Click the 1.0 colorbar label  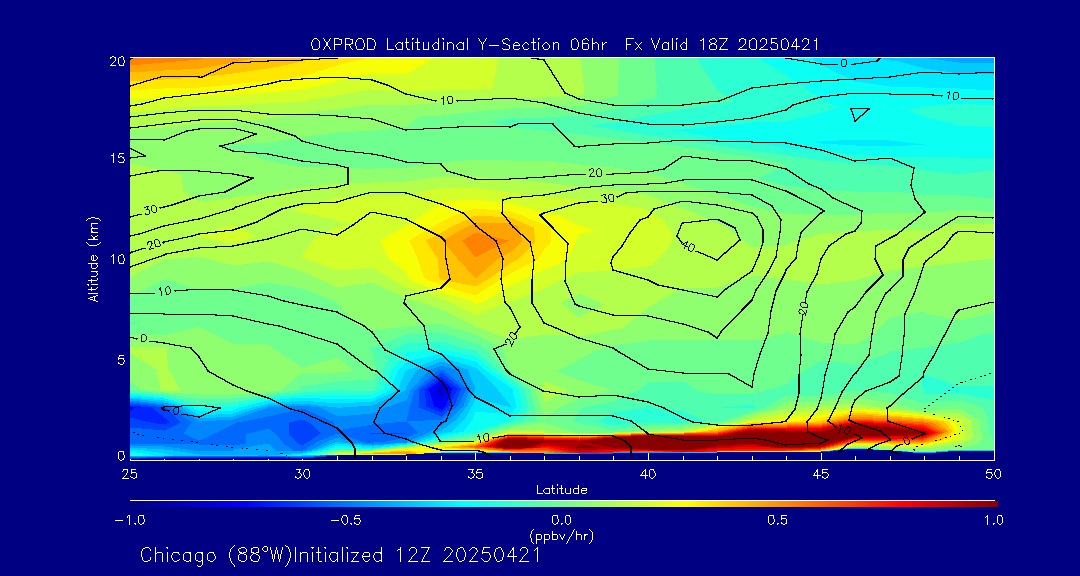click(x=994, y=520)
